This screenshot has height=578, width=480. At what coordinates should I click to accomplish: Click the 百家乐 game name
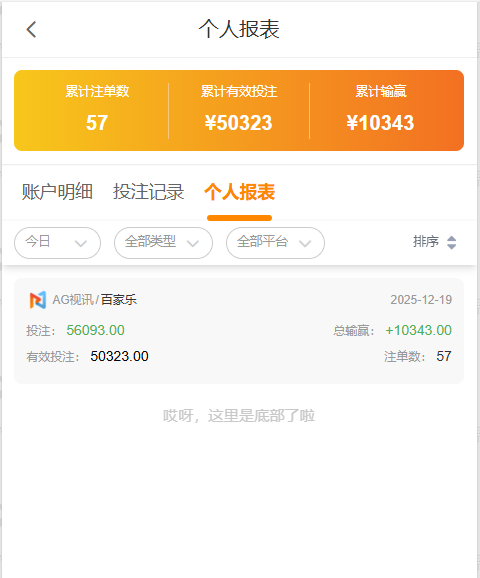(x=119, y=300)
